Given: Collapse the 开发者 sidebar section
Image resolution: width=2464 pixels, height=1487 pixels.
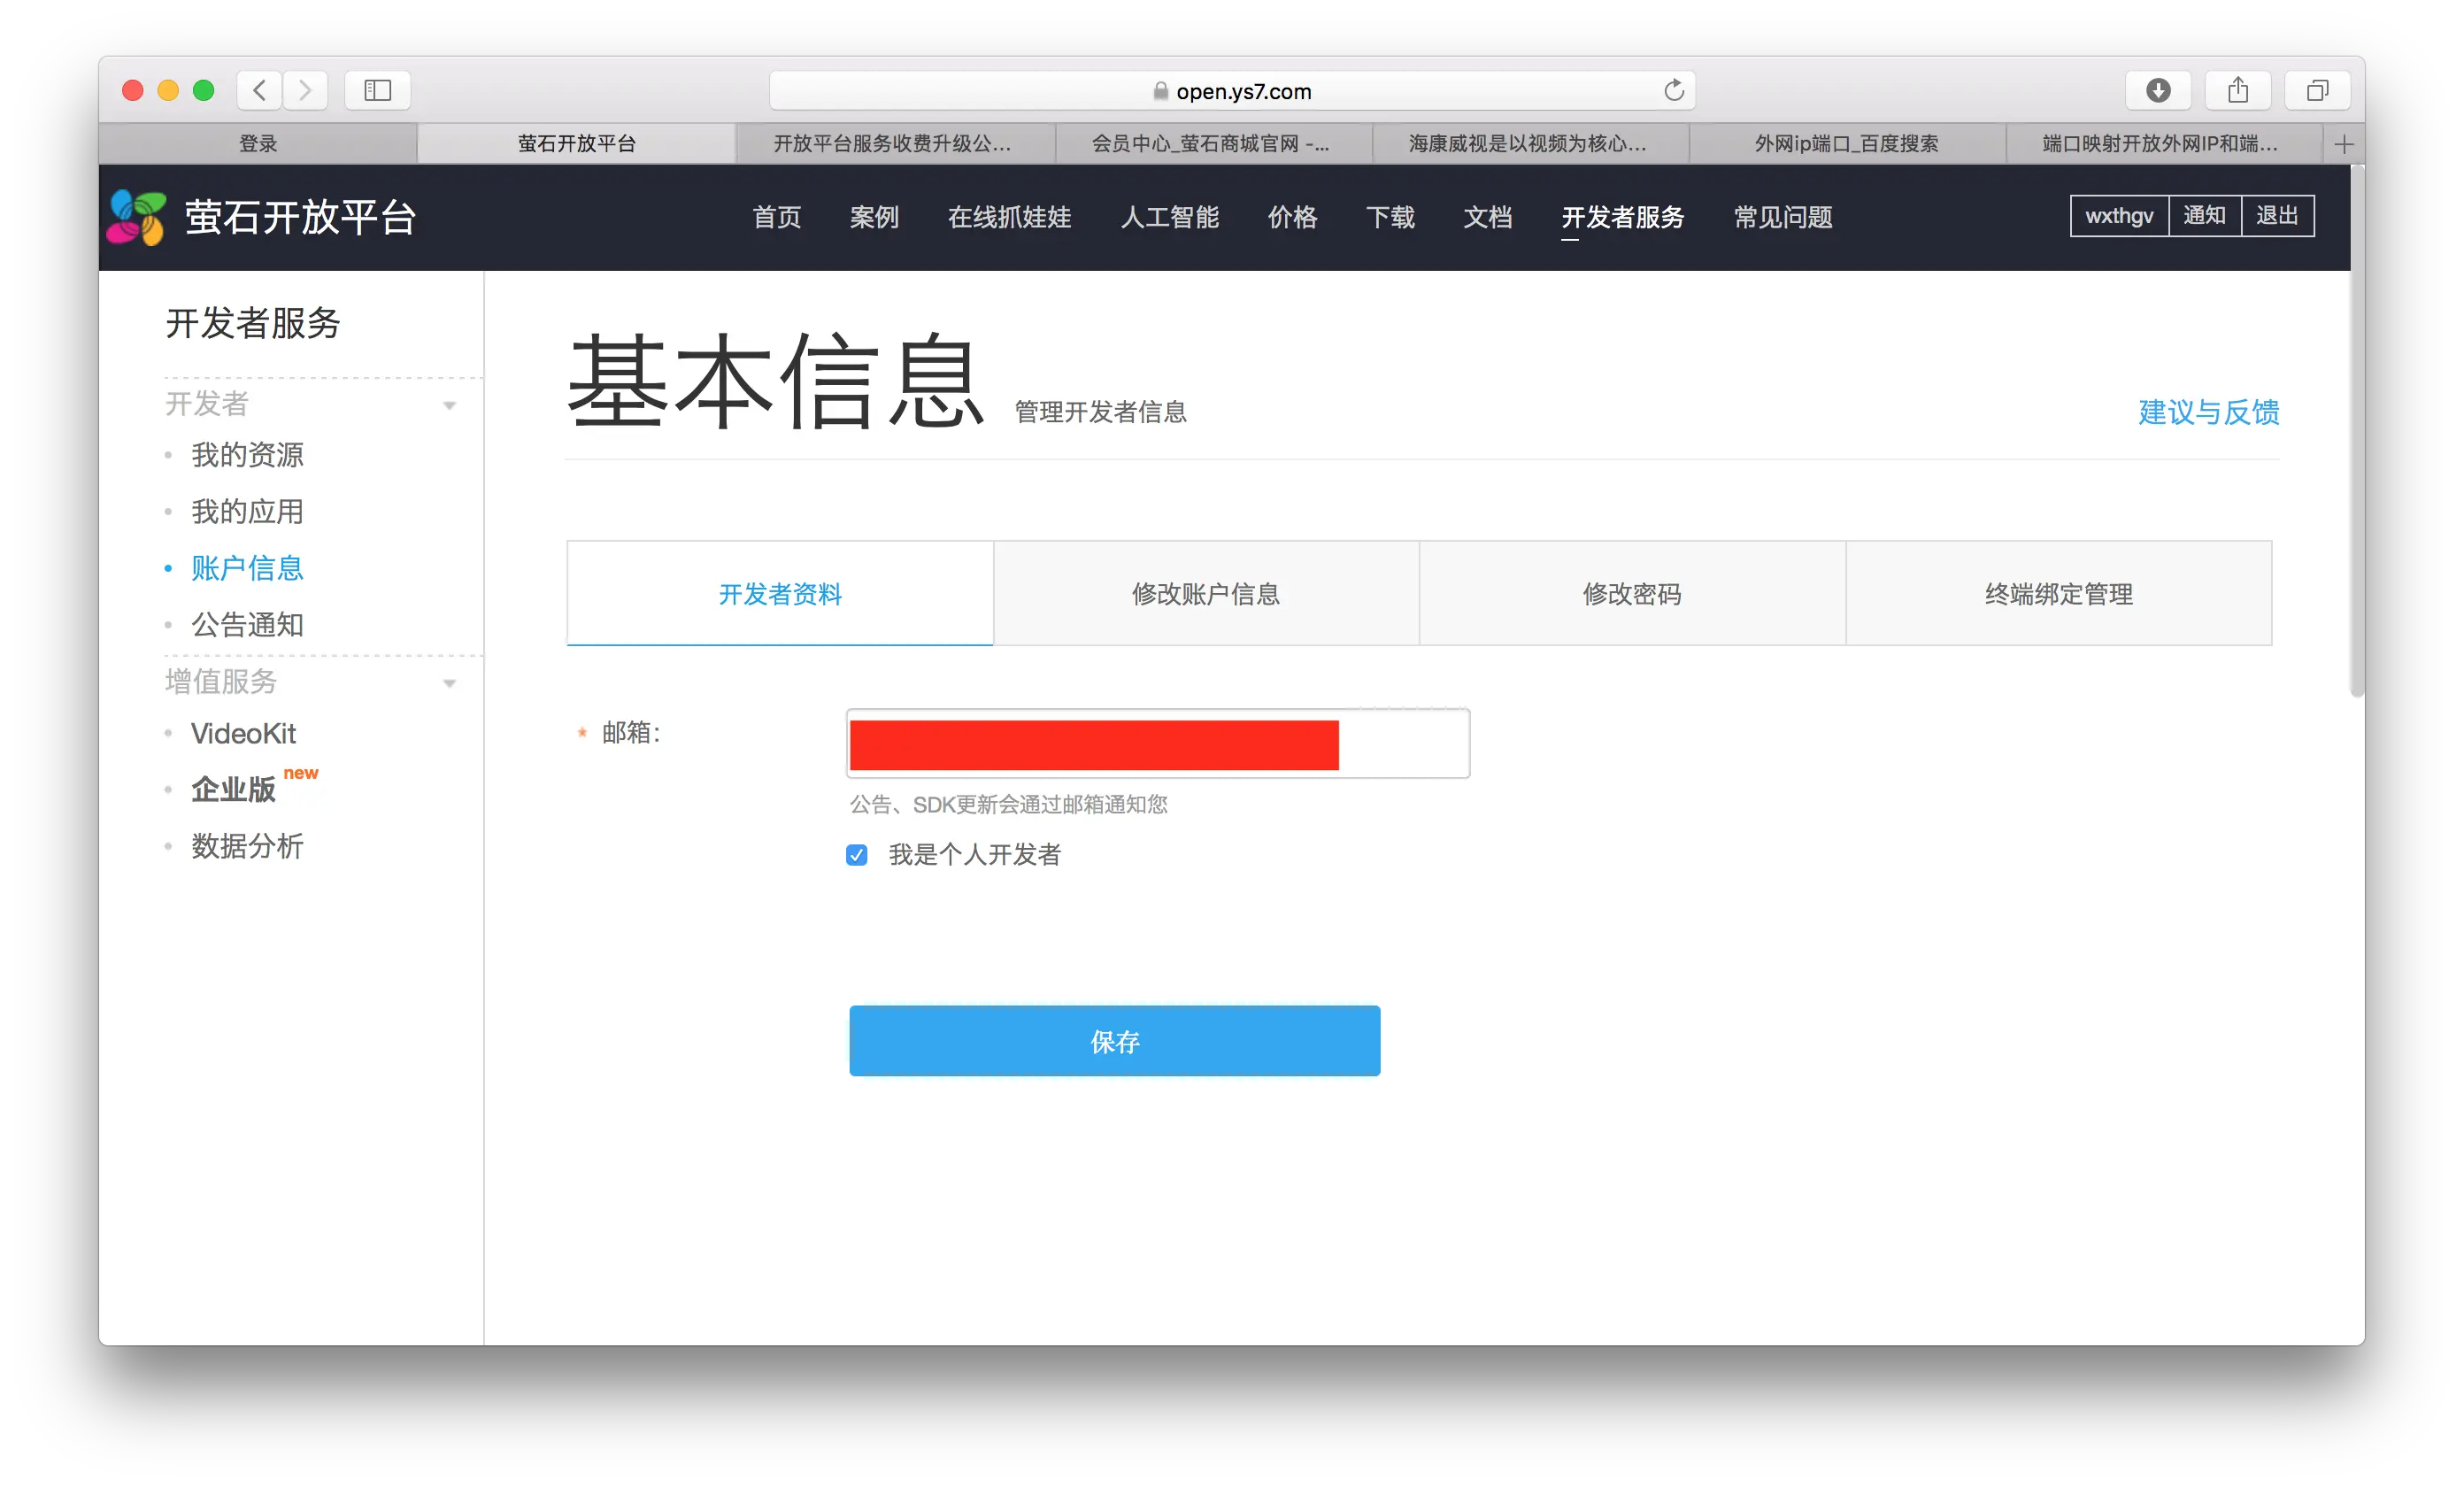Looking at the screenshot, I should pyautogui.click(x=449, y=405).
